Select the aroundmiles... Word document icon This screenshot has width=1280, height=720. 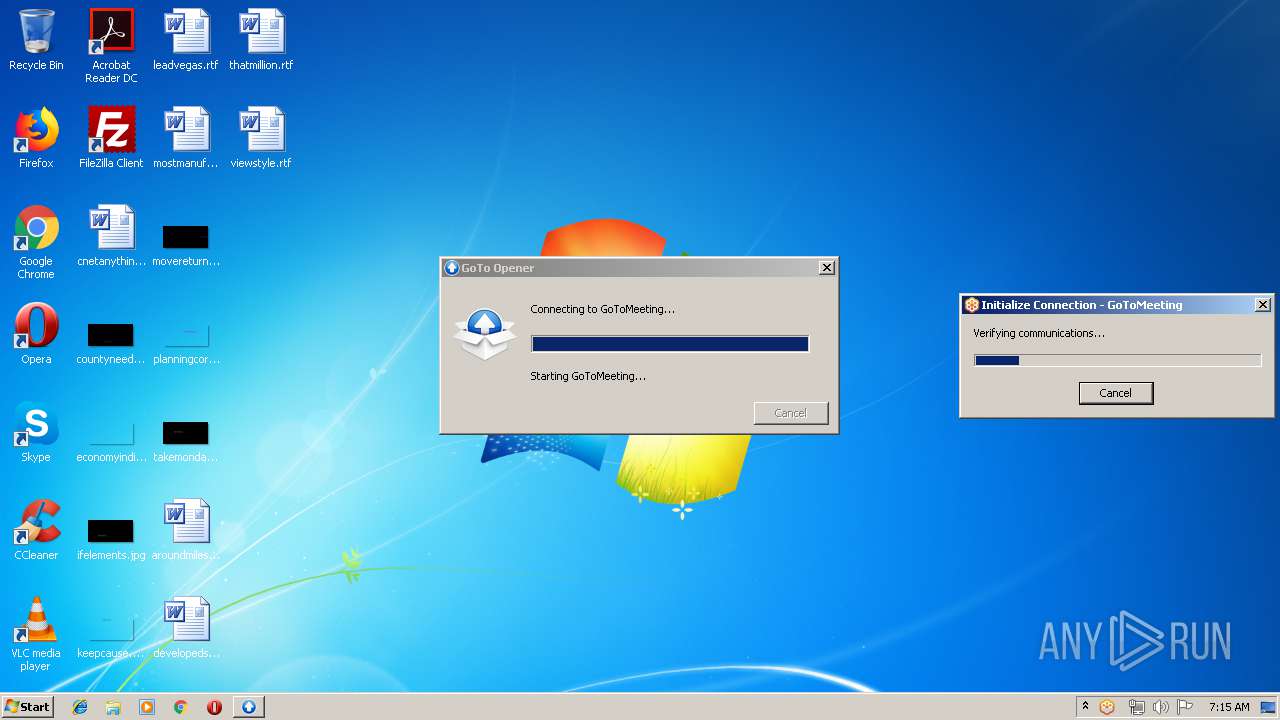(186, 530)
